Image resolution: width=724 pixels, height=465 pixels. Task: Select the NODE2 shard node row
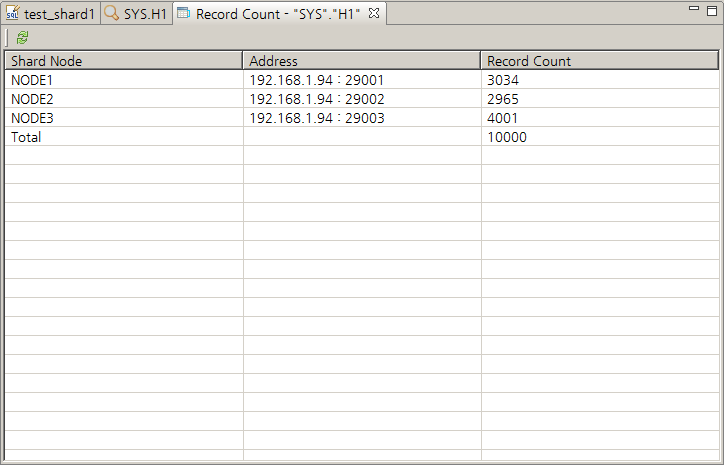tap(33, 99)
